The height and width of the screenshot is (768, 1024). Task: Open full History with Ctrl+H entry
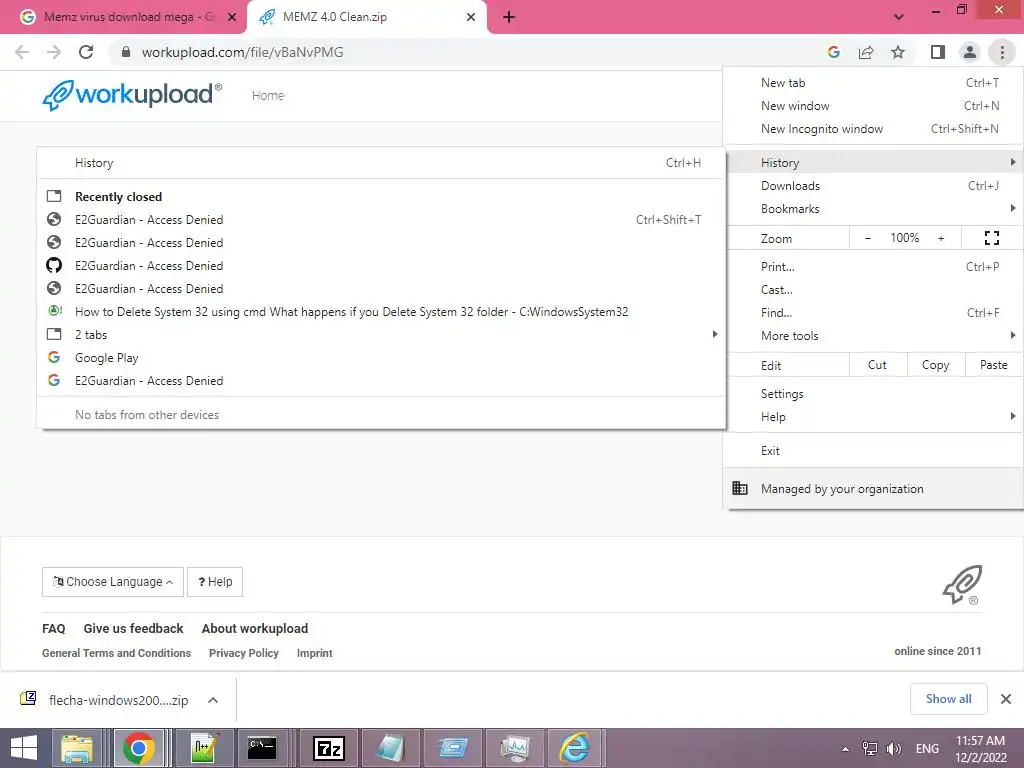pyautogui.click(x=382, y=163)
